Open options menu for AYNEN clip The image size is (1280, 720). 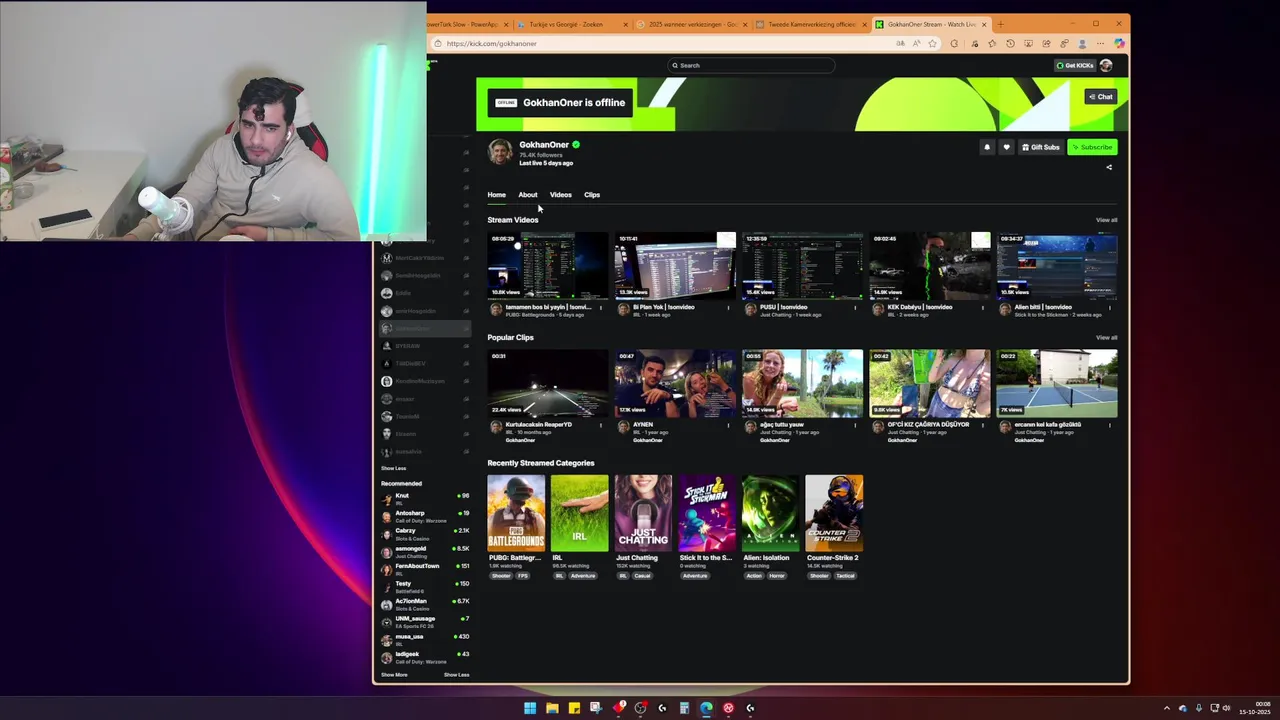(x=728, y=424)
